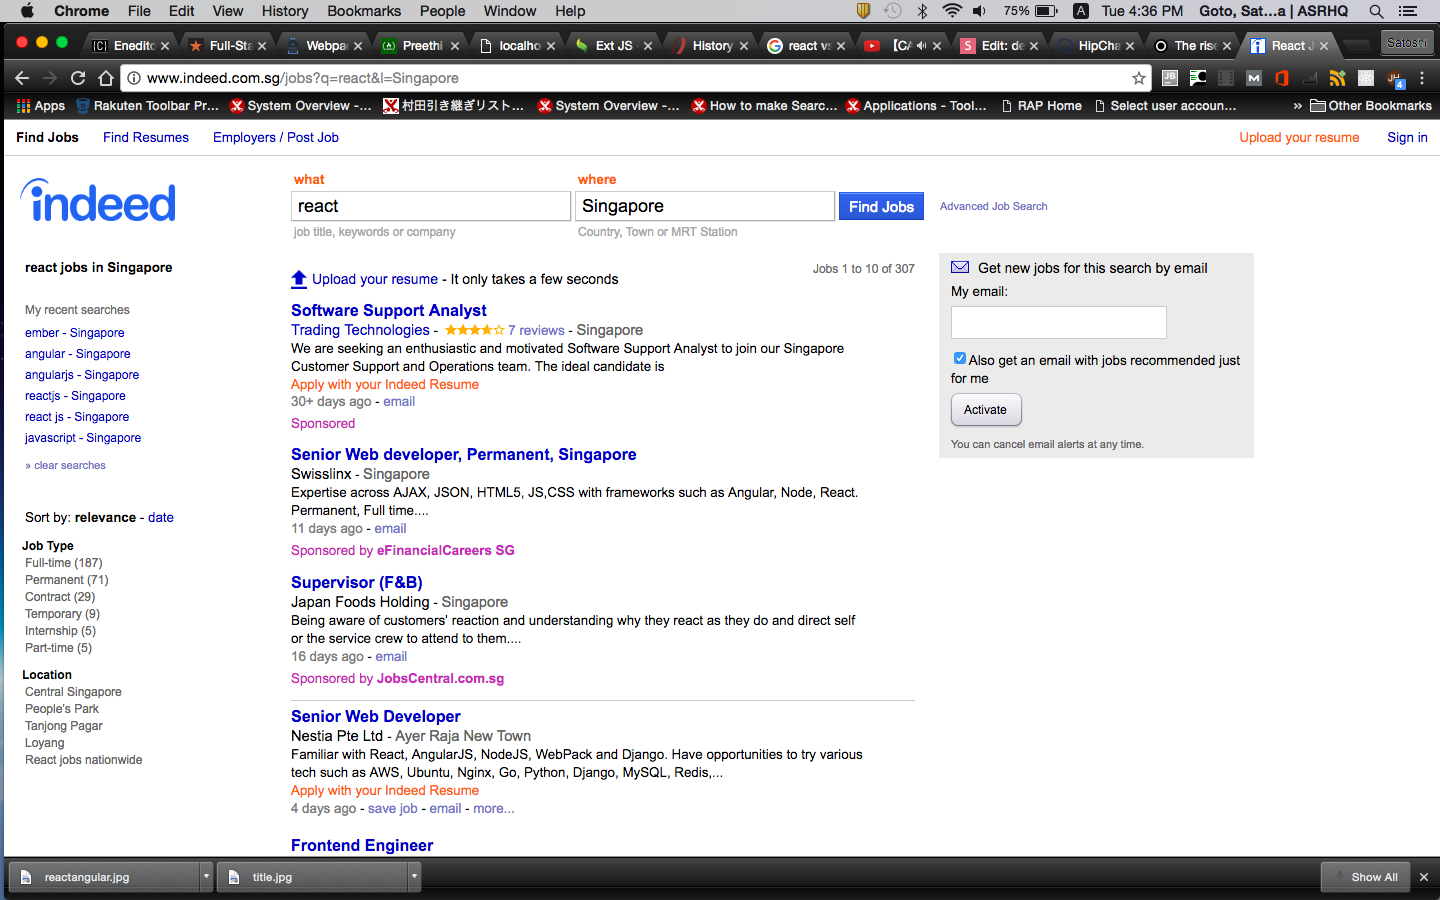Open the reactangular.jpg downloaded file
This screenshot has width=1440, height=900.
pos(105,877)
